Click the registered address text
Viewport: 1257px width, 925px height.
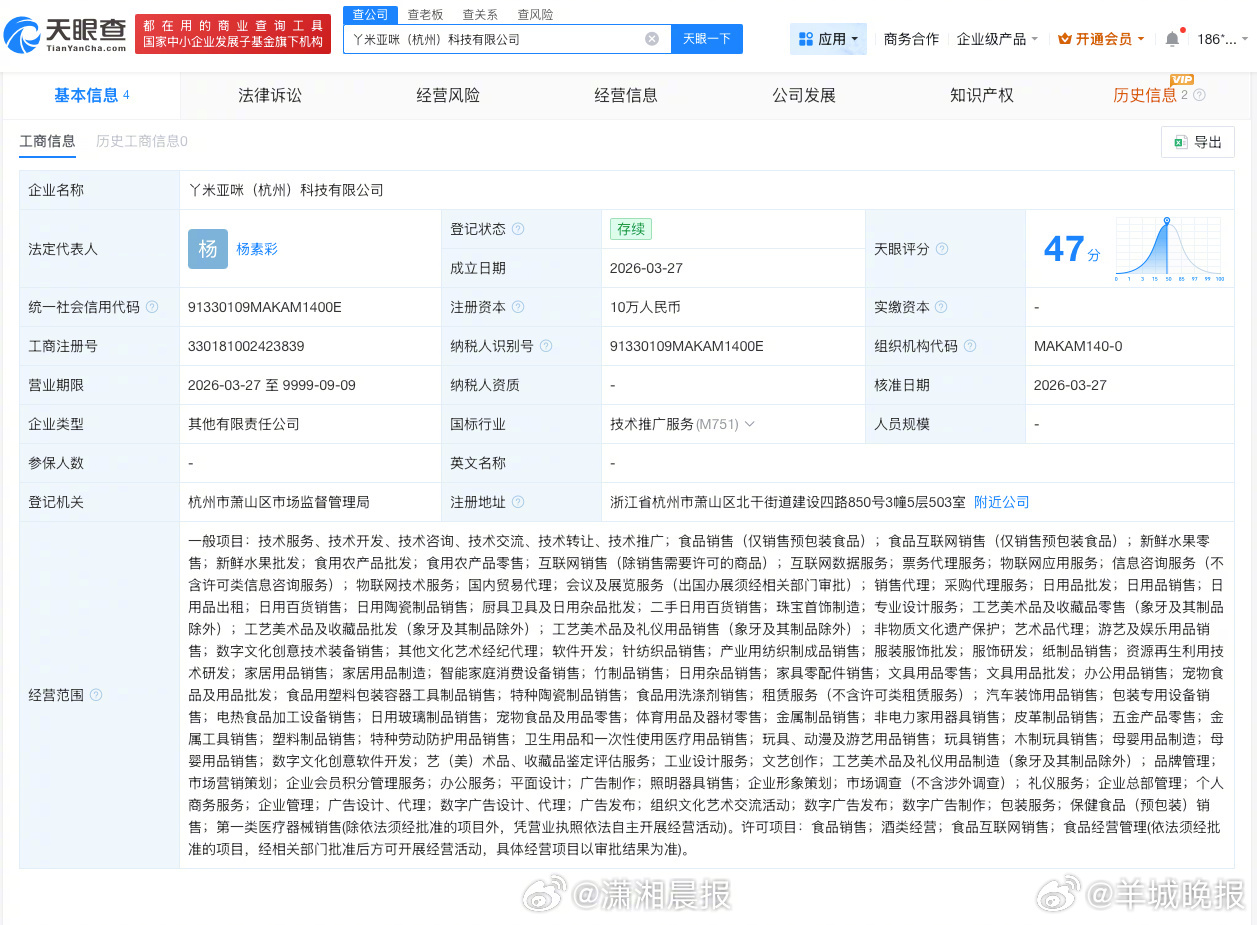coord(788,502)
